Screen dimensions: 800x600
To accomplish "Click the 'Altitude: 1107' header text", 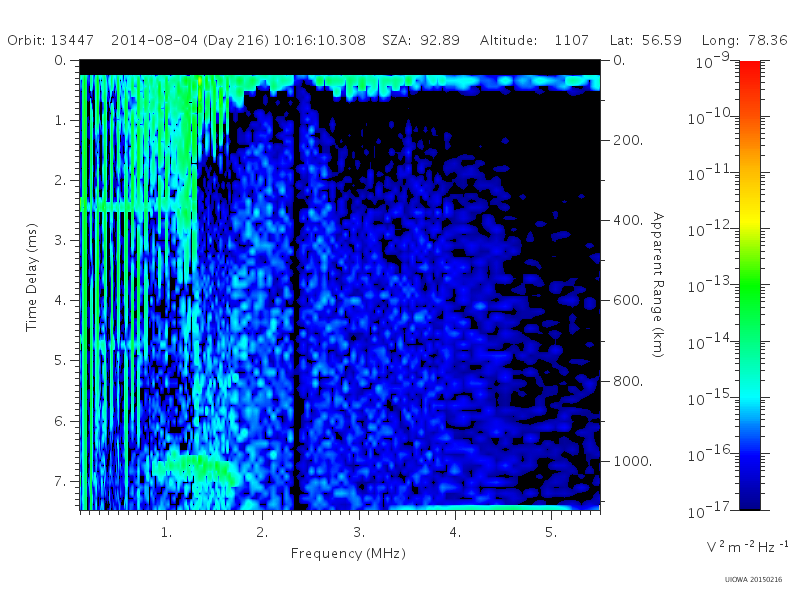I will point(534,40).
